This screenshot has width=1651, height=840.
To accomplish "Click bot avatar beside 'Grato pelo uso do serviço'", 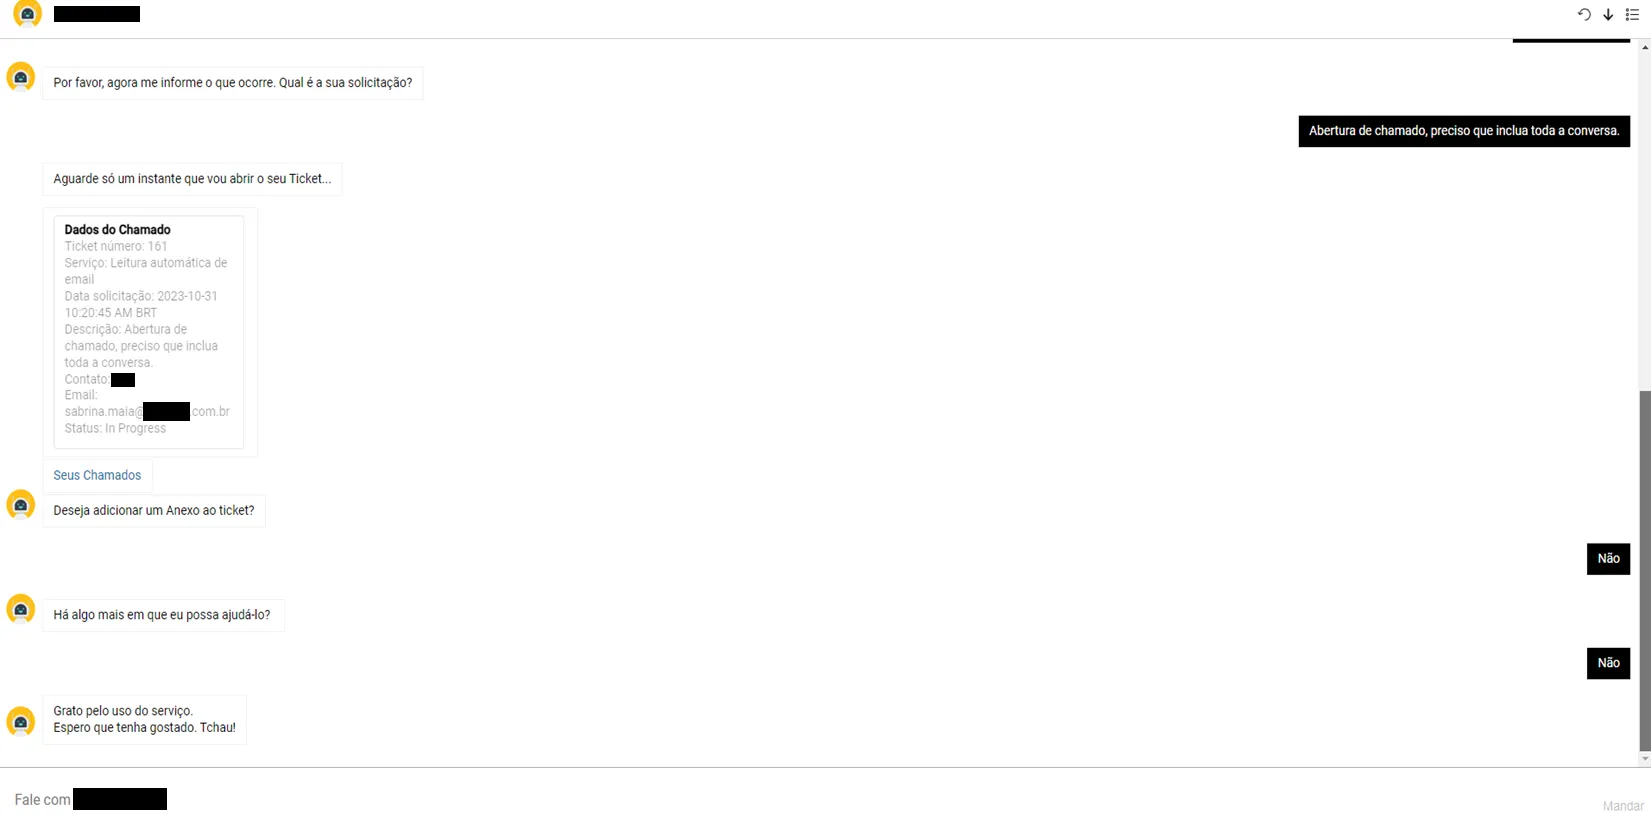I will tap(21, 721).
